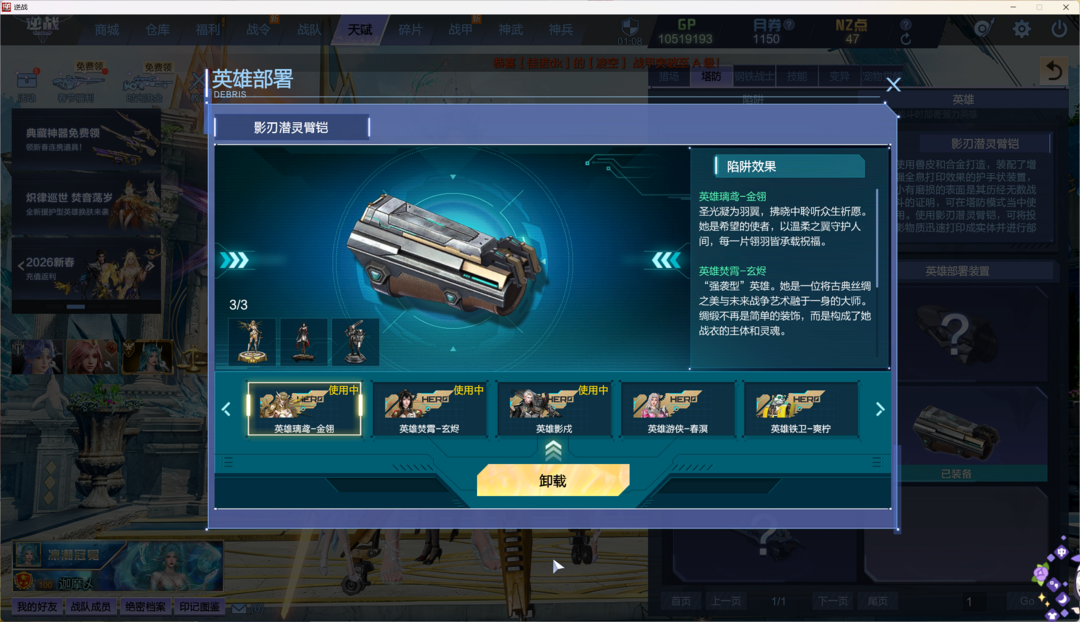
Task: Click the first deployed hero thumbnail
Action: pyautogui.click(x=252, y=342)
